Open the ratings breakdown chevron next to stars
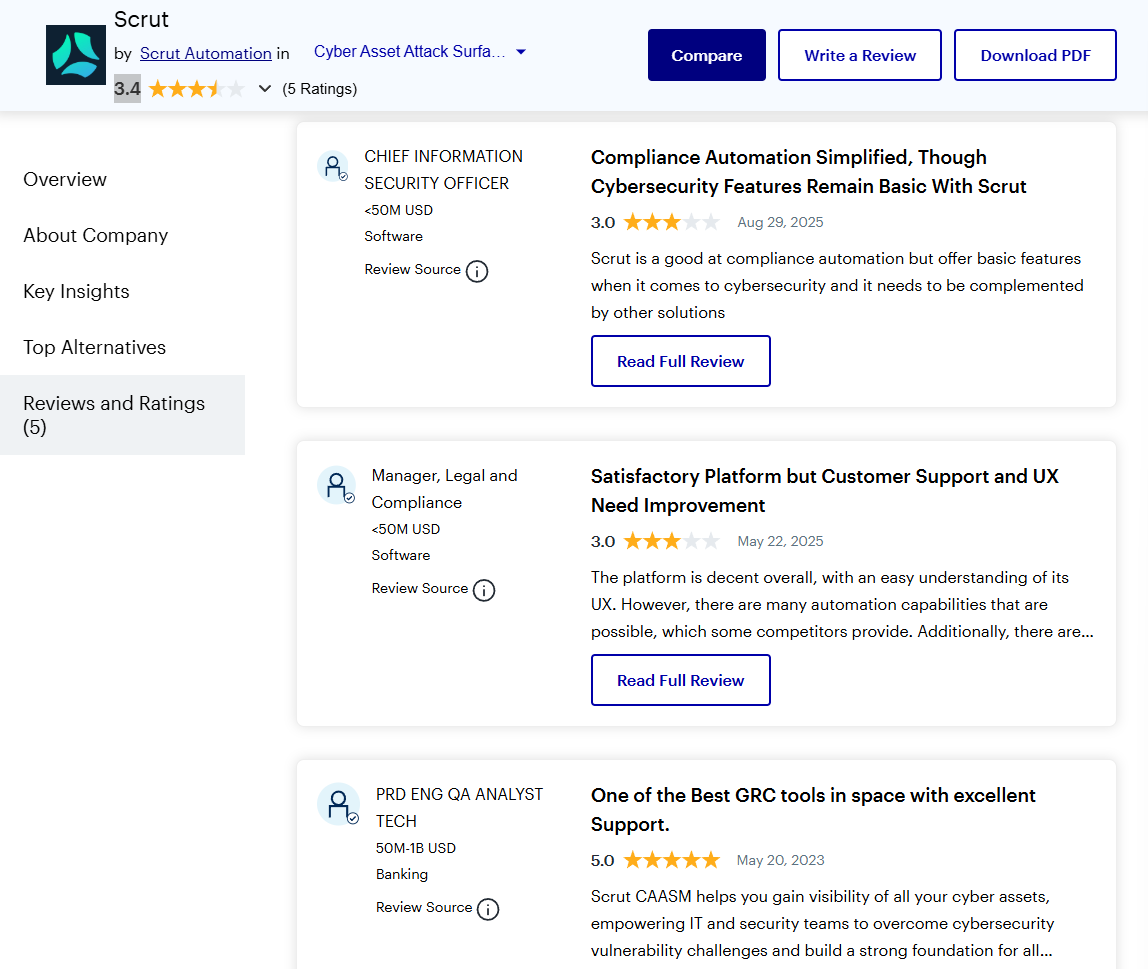The width and height of the screenshot is (1148, 969). pyautogui.click(x=263, y=88)
